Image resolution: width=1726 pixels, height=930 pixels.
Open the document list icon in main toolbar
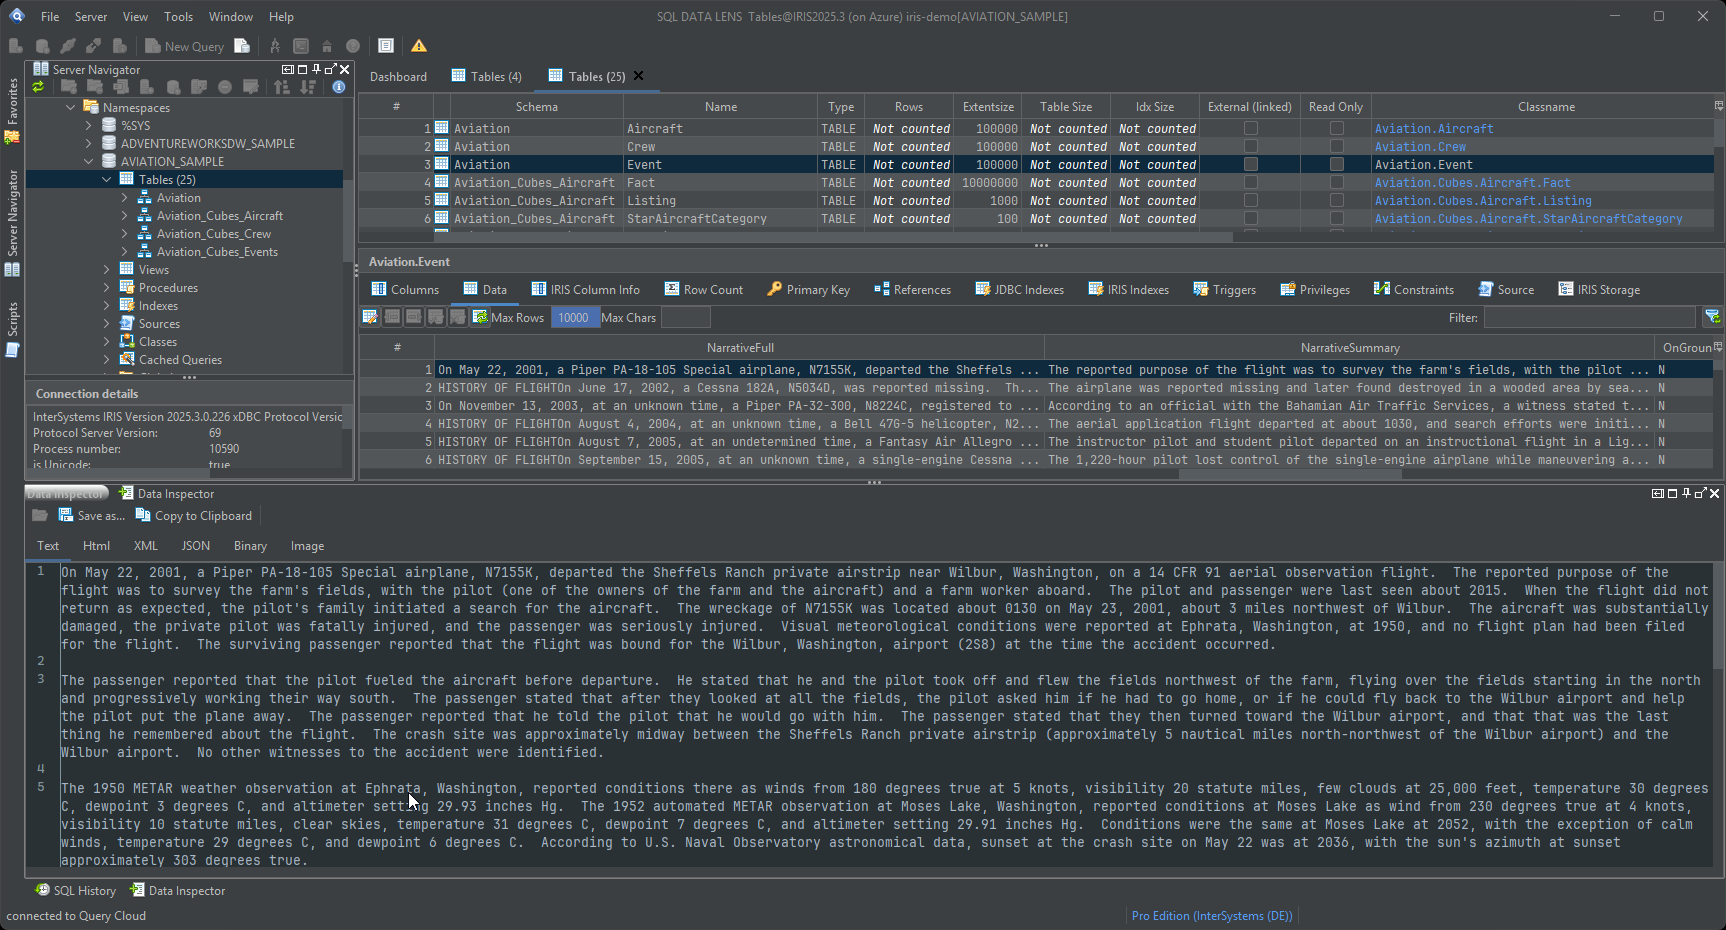(386, 46)
